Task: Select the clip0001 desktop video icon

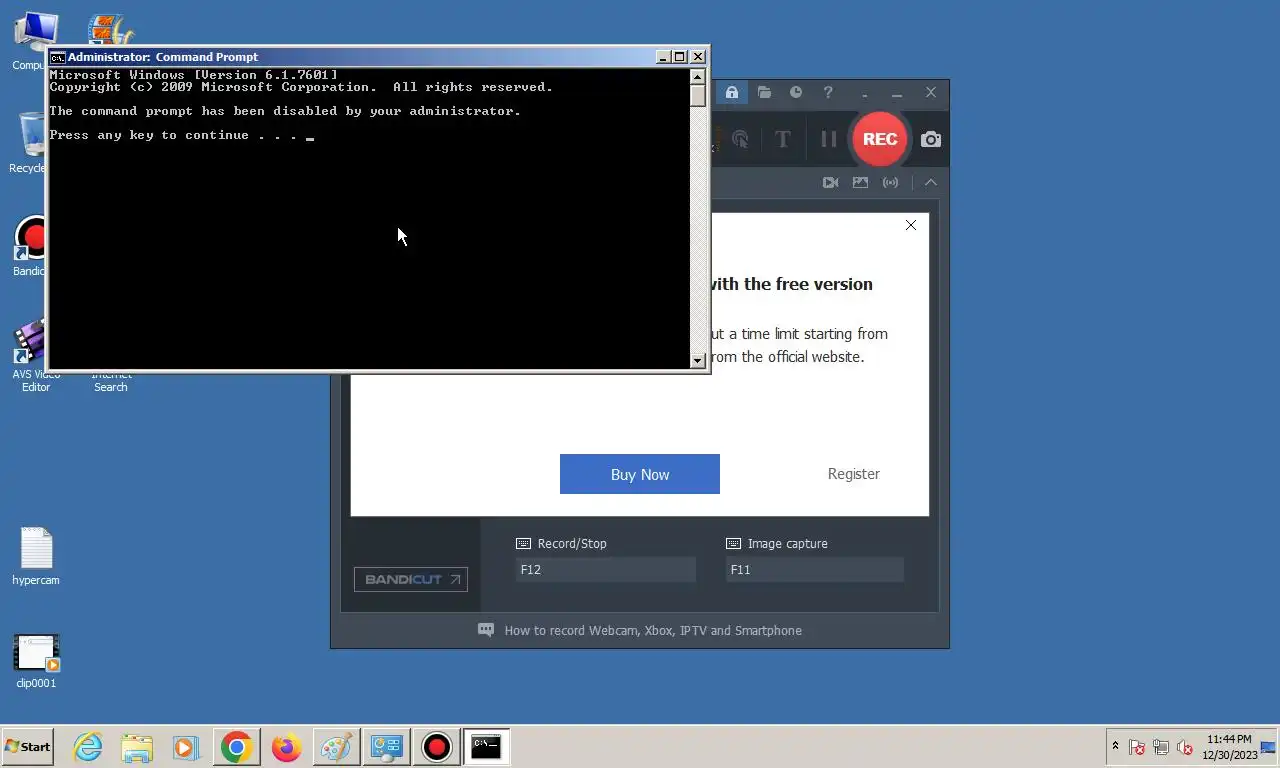Action: coord(36,661)
